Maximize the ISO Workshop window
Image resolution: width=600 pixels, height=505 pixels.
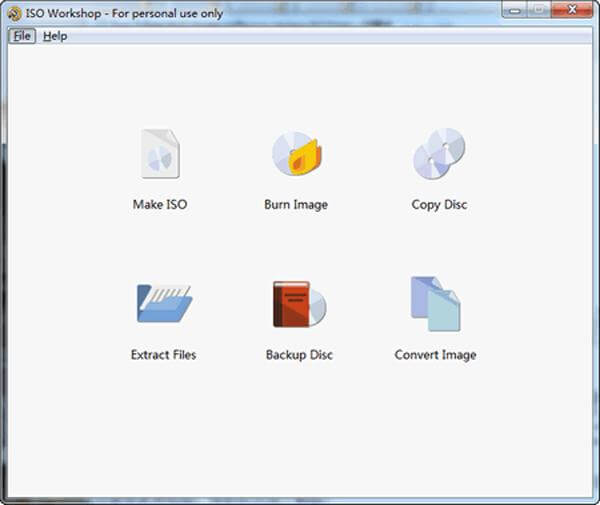pyautogui.click(x=539, y=10)
